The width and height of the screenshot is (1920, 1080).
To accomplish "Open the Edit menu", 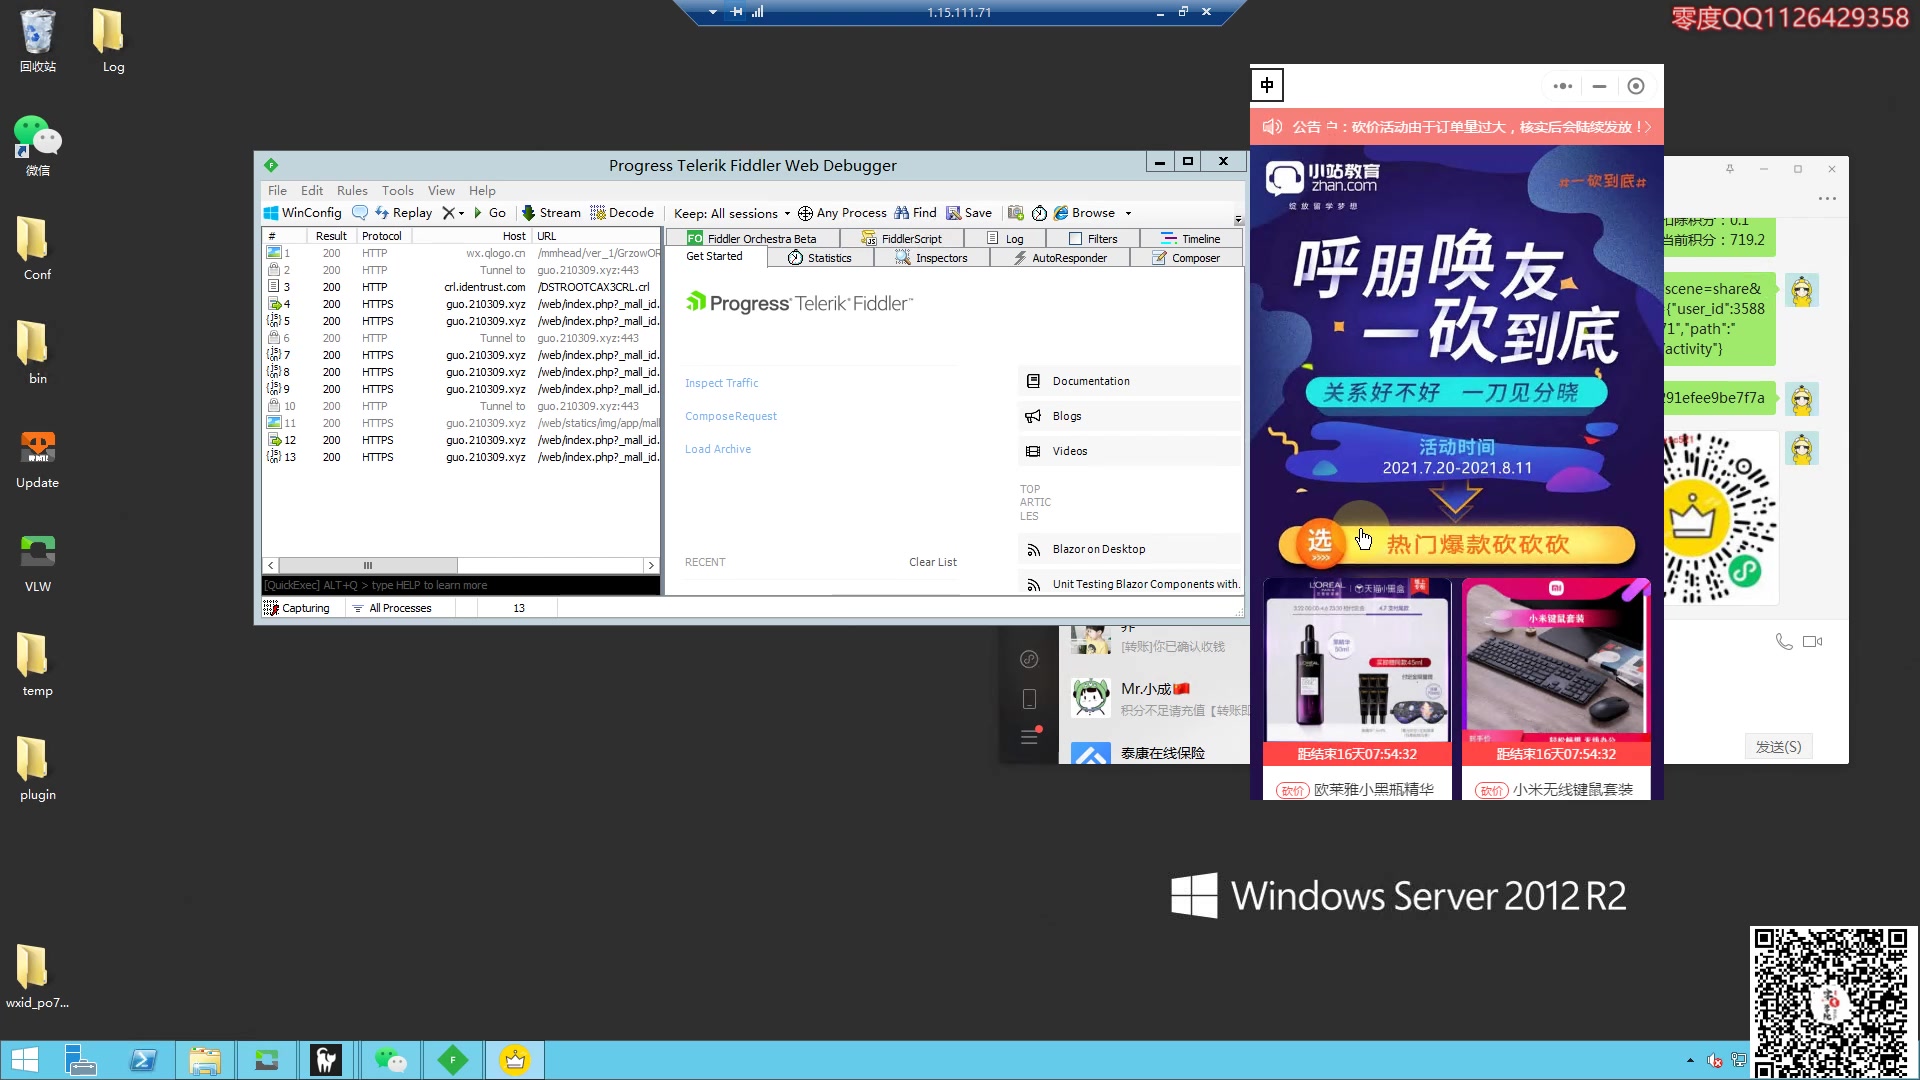I will pos(312,190).
